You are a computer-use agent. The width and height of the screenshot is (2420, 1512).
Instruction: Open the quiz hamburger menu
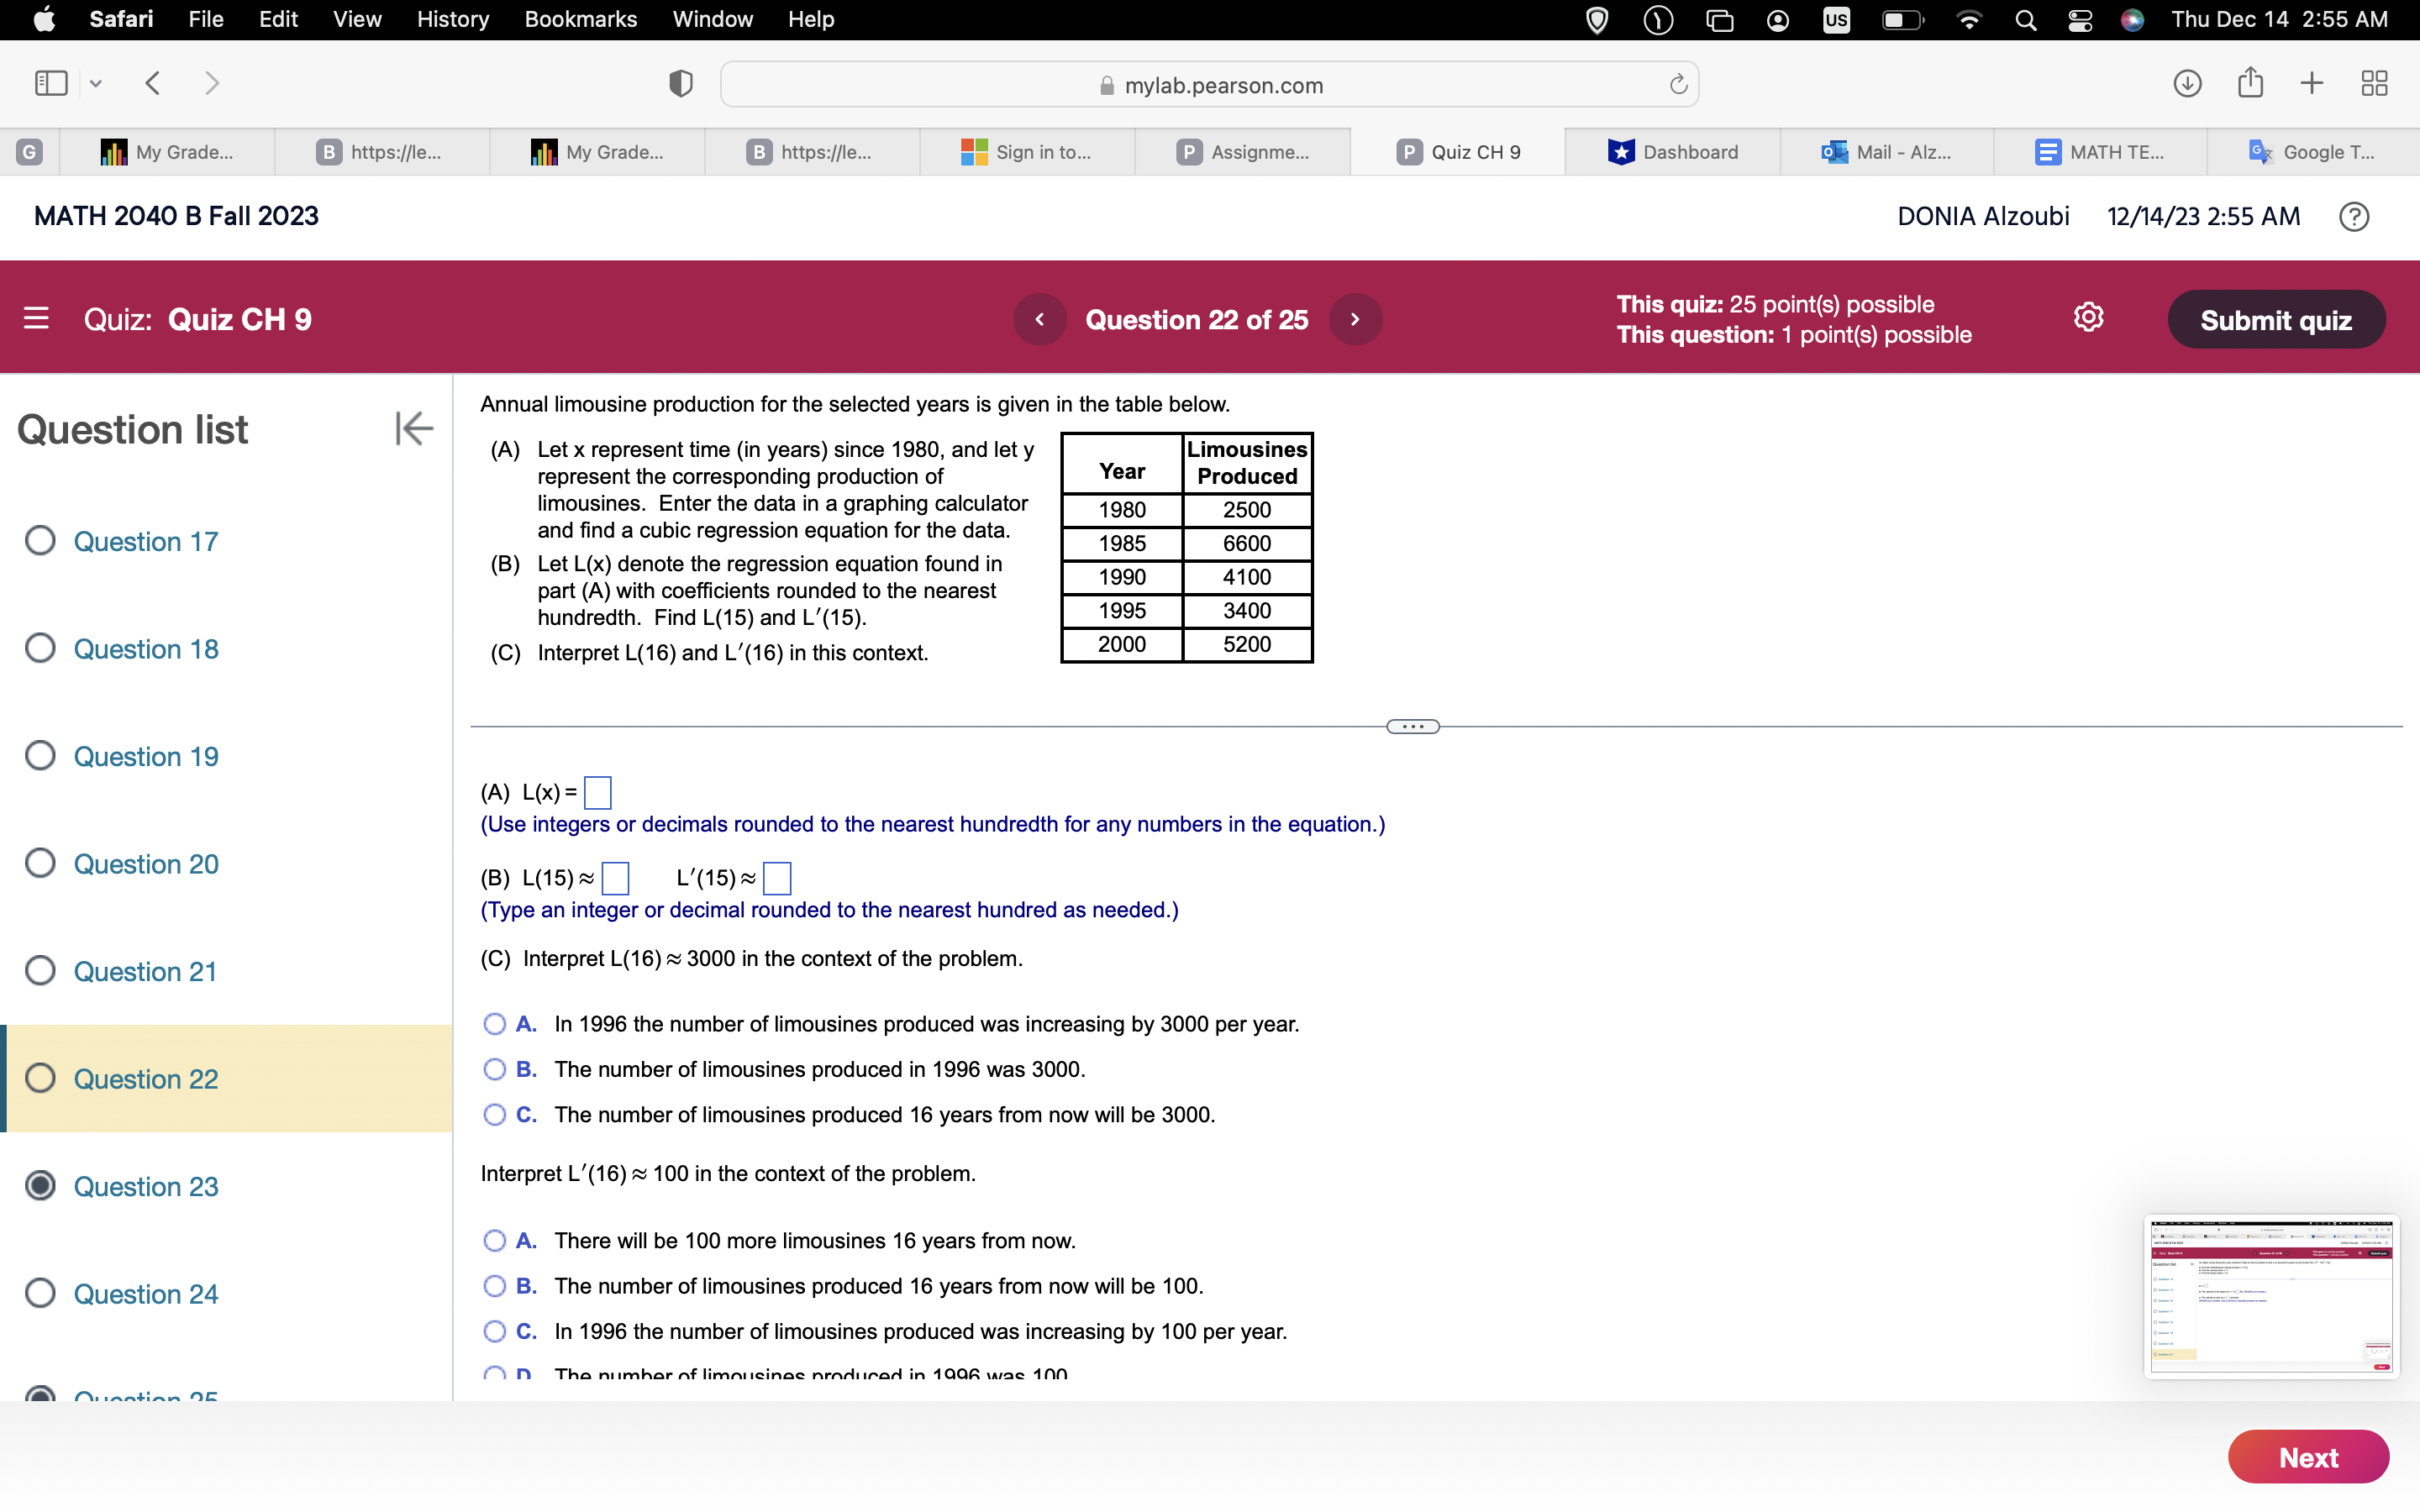(36, 318)
